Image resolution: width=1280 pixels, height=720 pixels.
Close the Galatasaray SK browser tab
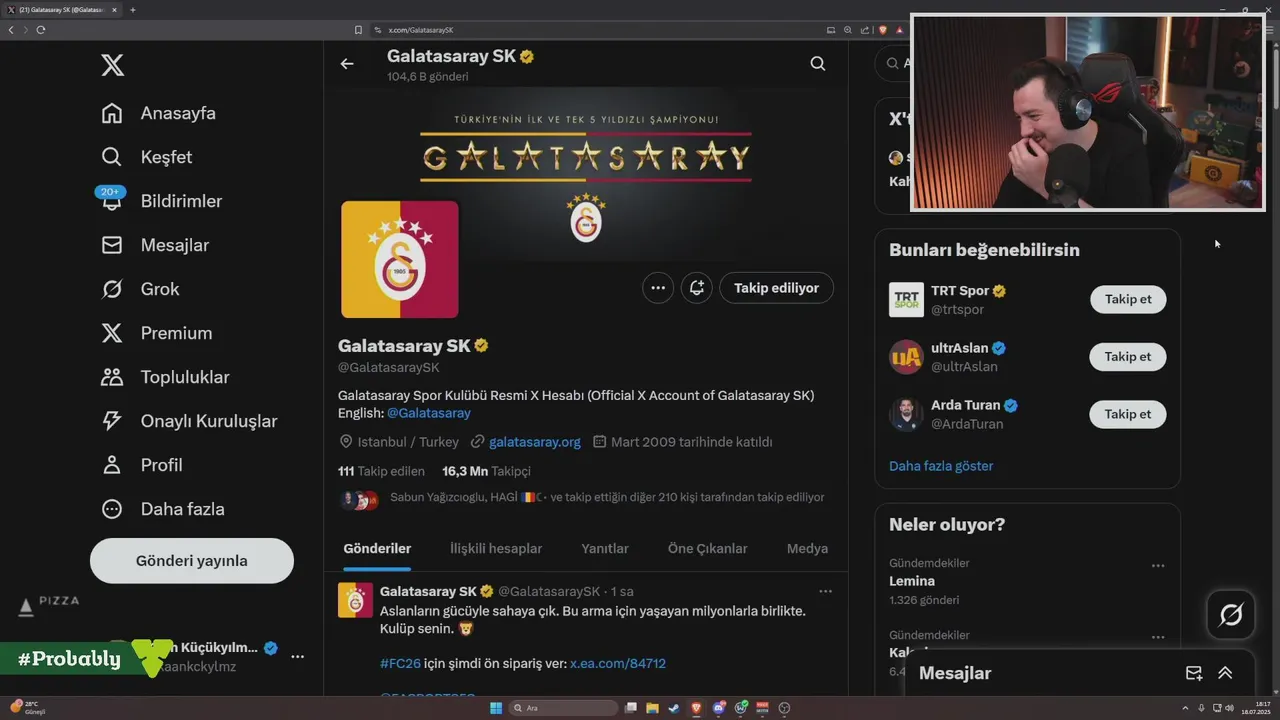click(x=115, y=10)
